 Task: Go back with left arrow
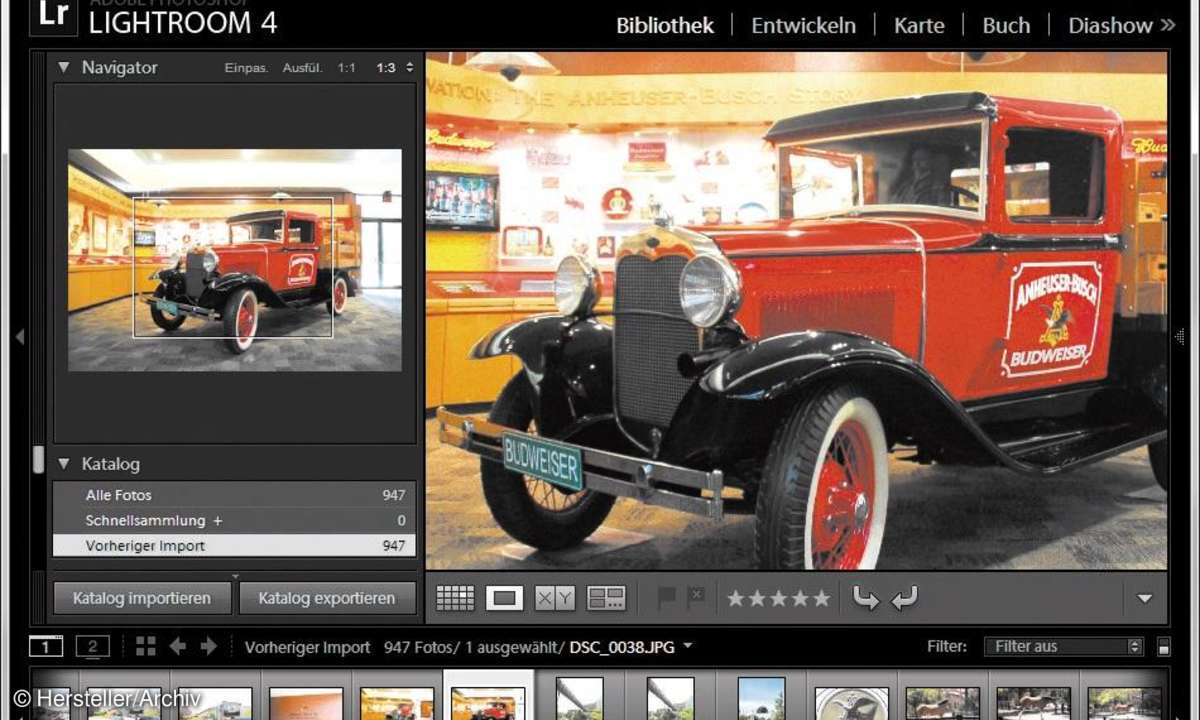click(x=178, y=646)
